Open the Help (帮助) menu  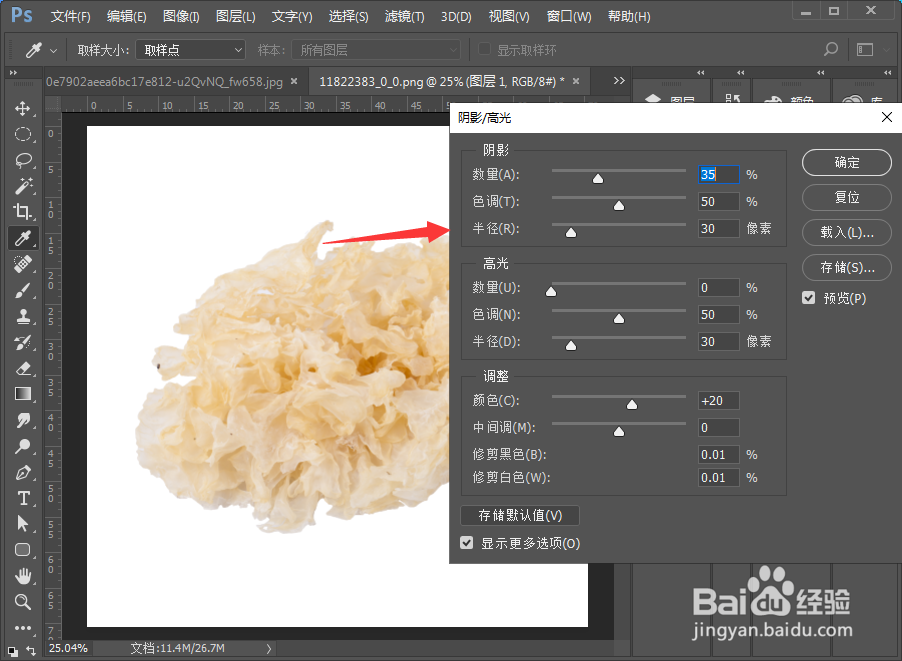click(x=629, y=17)
